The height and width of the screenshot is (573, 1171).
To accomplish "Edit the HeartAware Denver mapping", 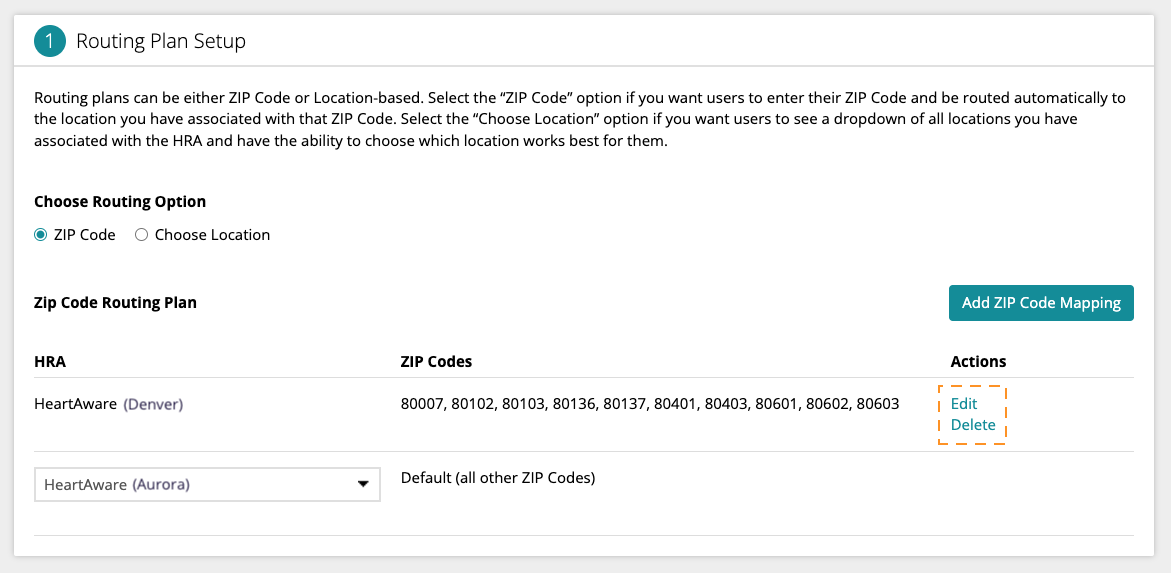I will [963, 404].
